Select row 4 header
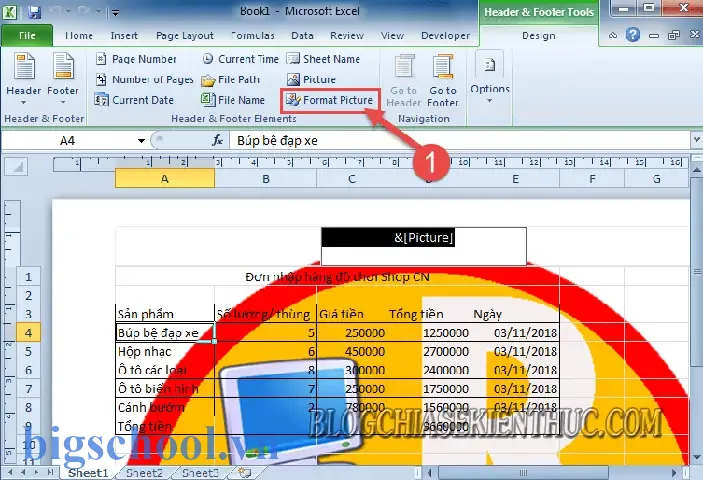 pyautogui.click(x=28, y=333)
